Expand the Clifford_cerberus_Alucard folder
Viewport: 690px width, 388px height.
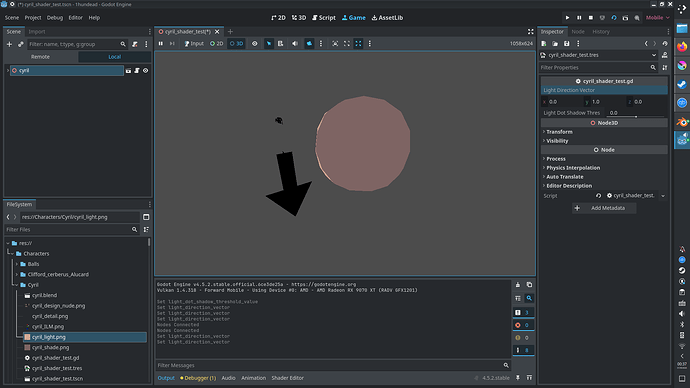click(x=17, y=275)
